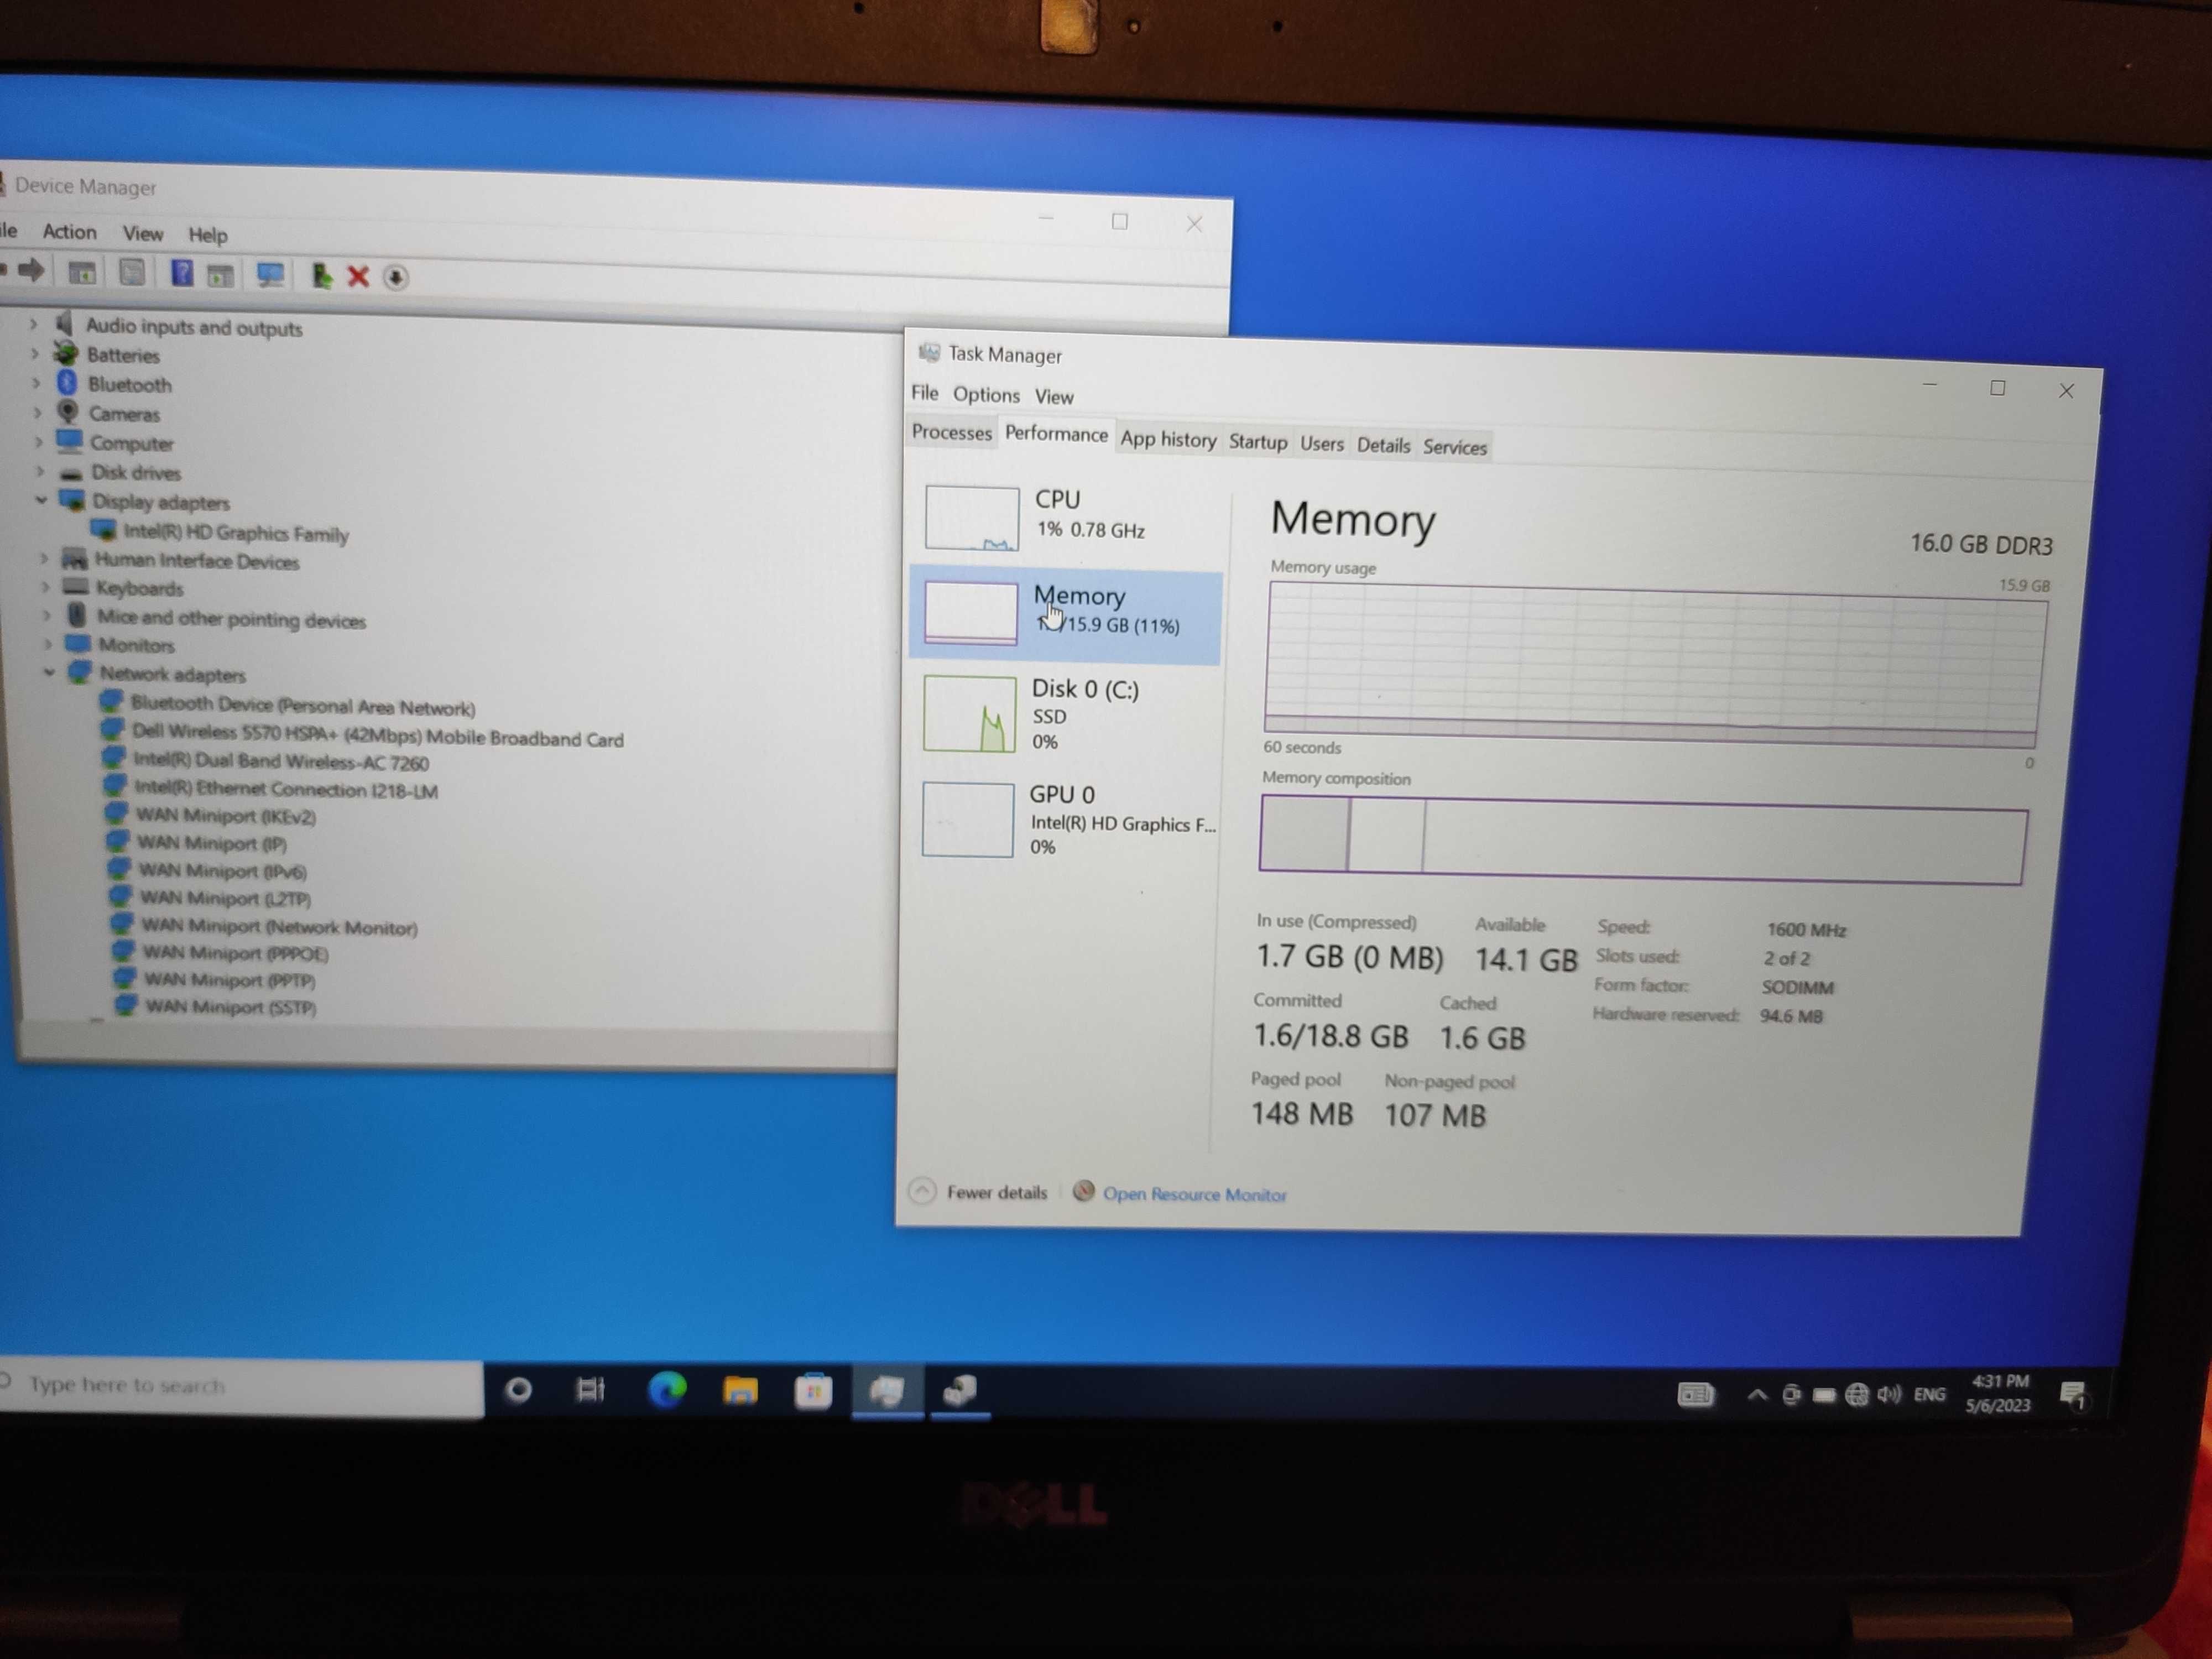Click the touch keyboard tray icon
The image size is (2212, 1659).
[1695, 1394]
